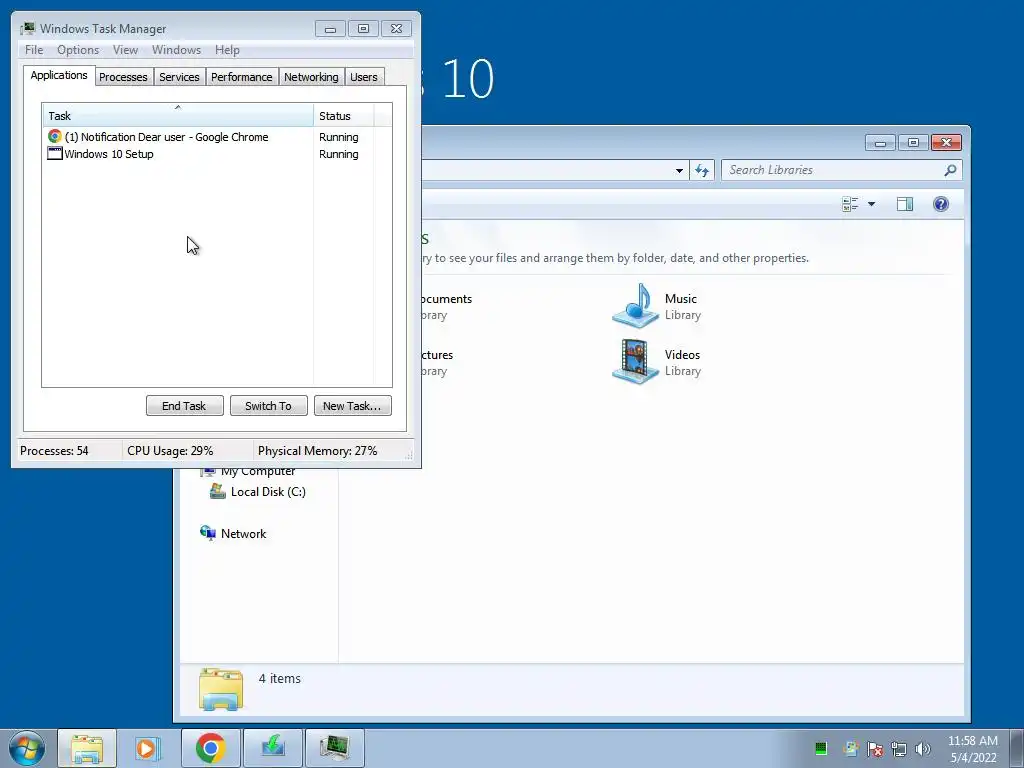Open the Help menu in Task Manager
Image resolution: width=1024 pixels, height=768 pixels.
click(227, 50)
